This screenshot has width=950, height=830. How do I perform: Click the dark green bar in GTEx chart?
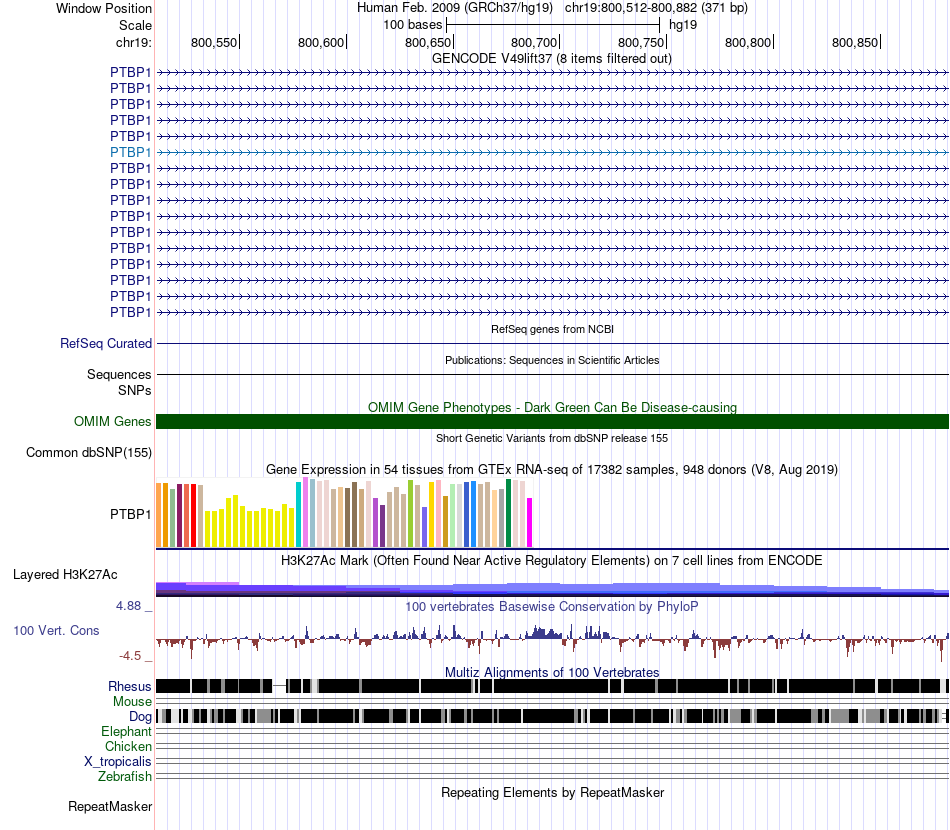tap(509, 514)
